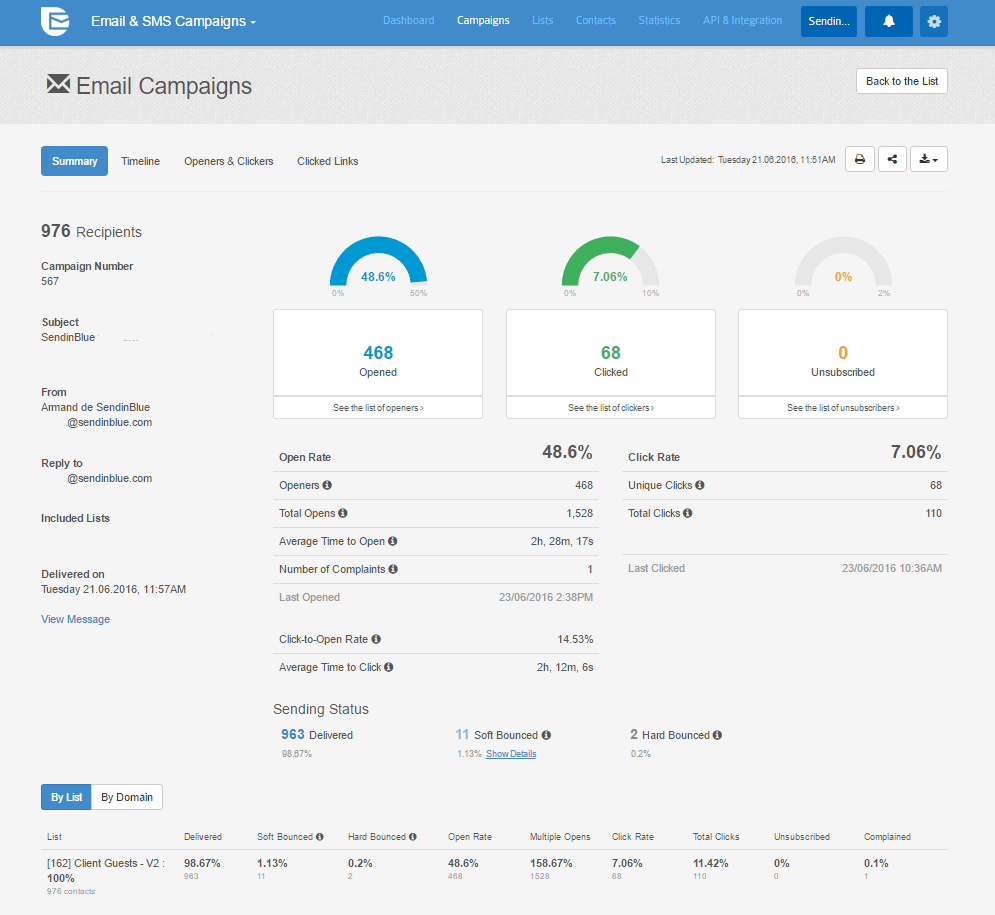Click the Complained column header
995x915 pixels.
click(x=887, y=836)
